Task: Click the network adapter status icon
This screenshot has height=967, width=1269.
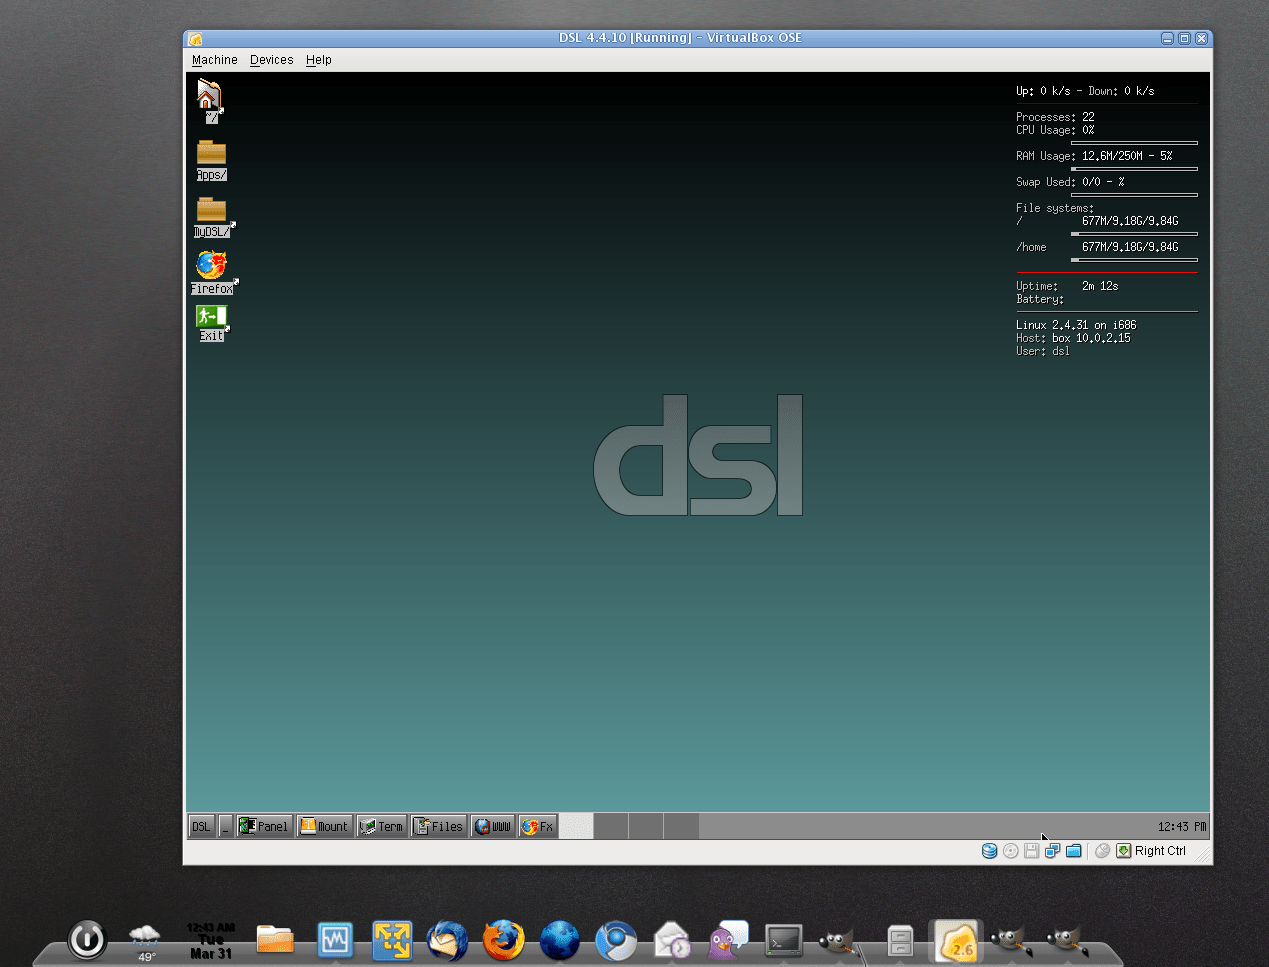Action: tap(1052, 851)
